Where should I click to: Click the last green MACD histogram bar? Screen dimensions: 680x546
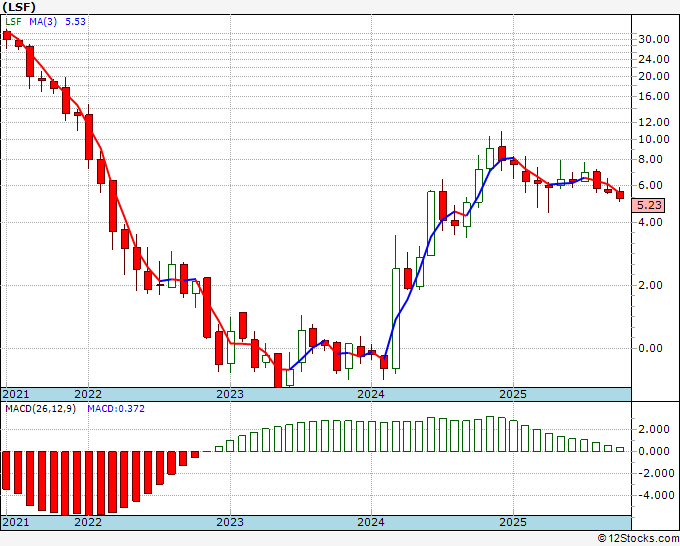coord(620,449)
